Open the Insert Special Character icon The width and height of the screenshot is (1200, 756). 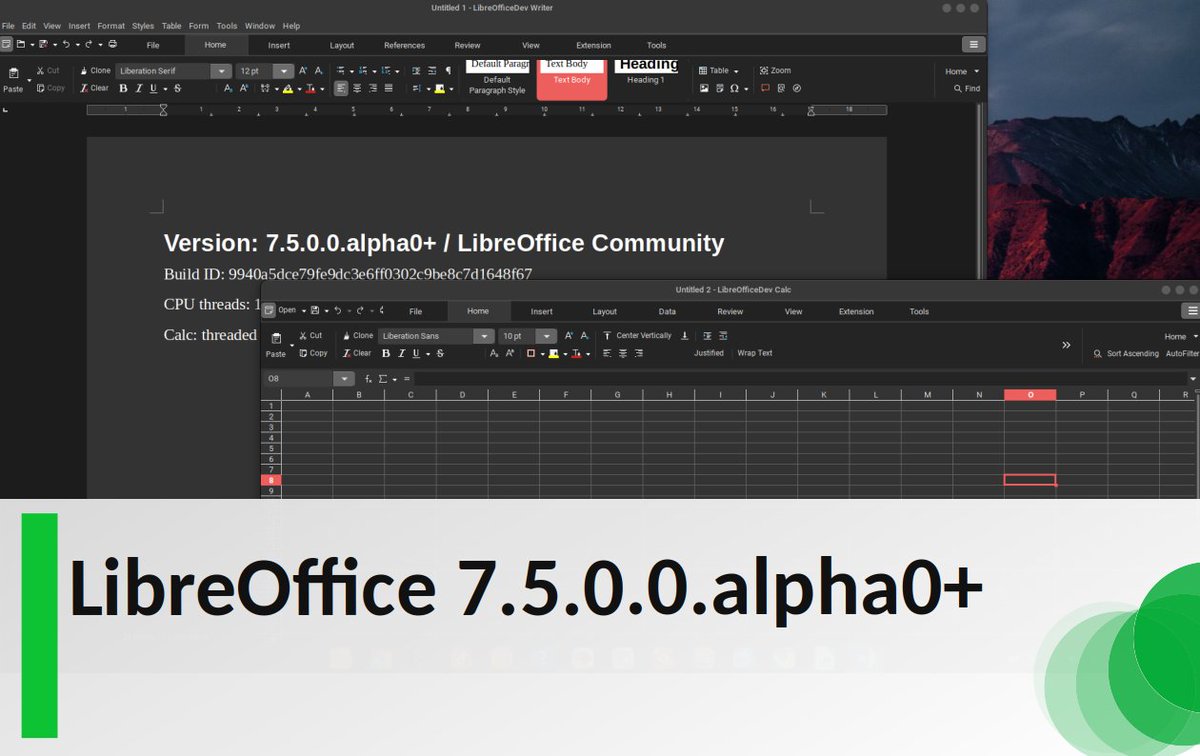click(x=735, y=88)
